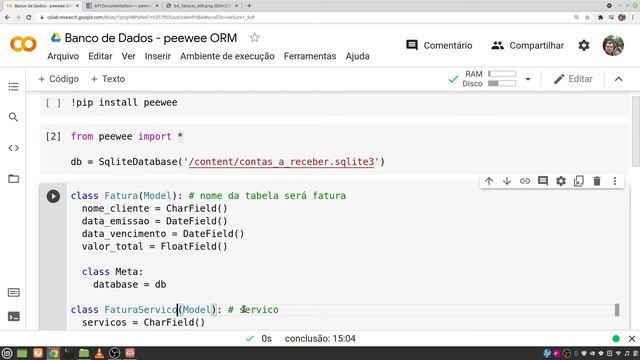This screenshot has height=360, width=640.
Task: Run the Fatura class code cell
Action: point(53,196)
